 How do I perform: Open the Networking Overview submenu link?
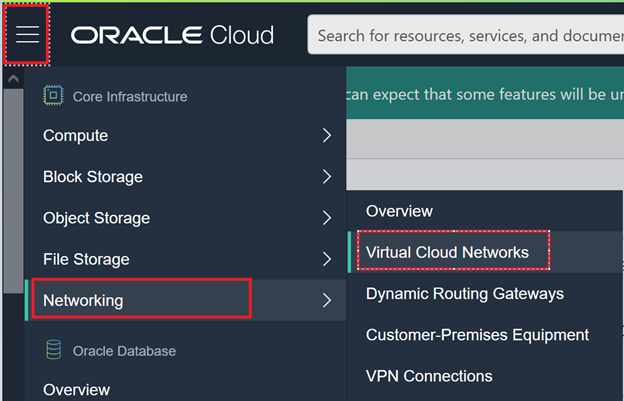coord(399,211)
